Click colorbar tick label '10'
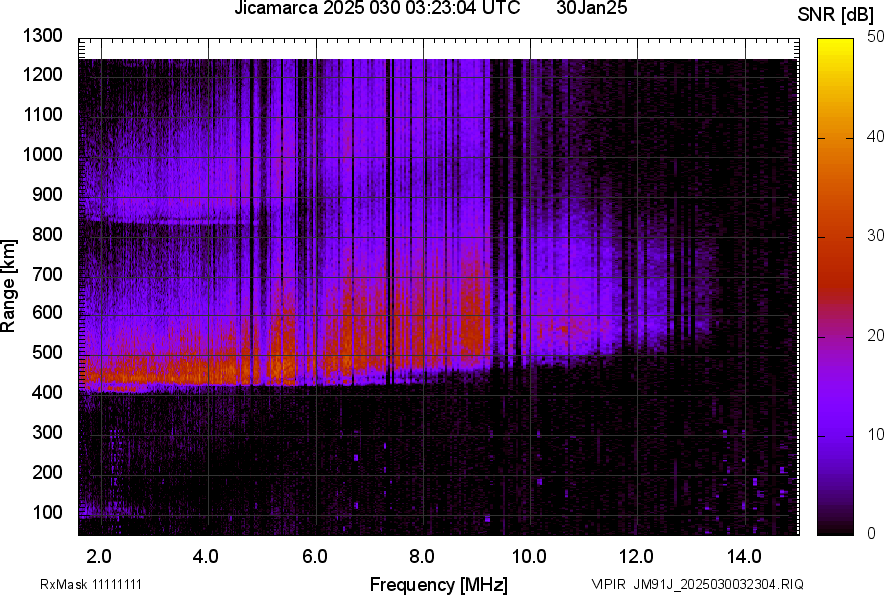Image resolution: width=884 pixels, height=595 pixels. click(875, 435)
